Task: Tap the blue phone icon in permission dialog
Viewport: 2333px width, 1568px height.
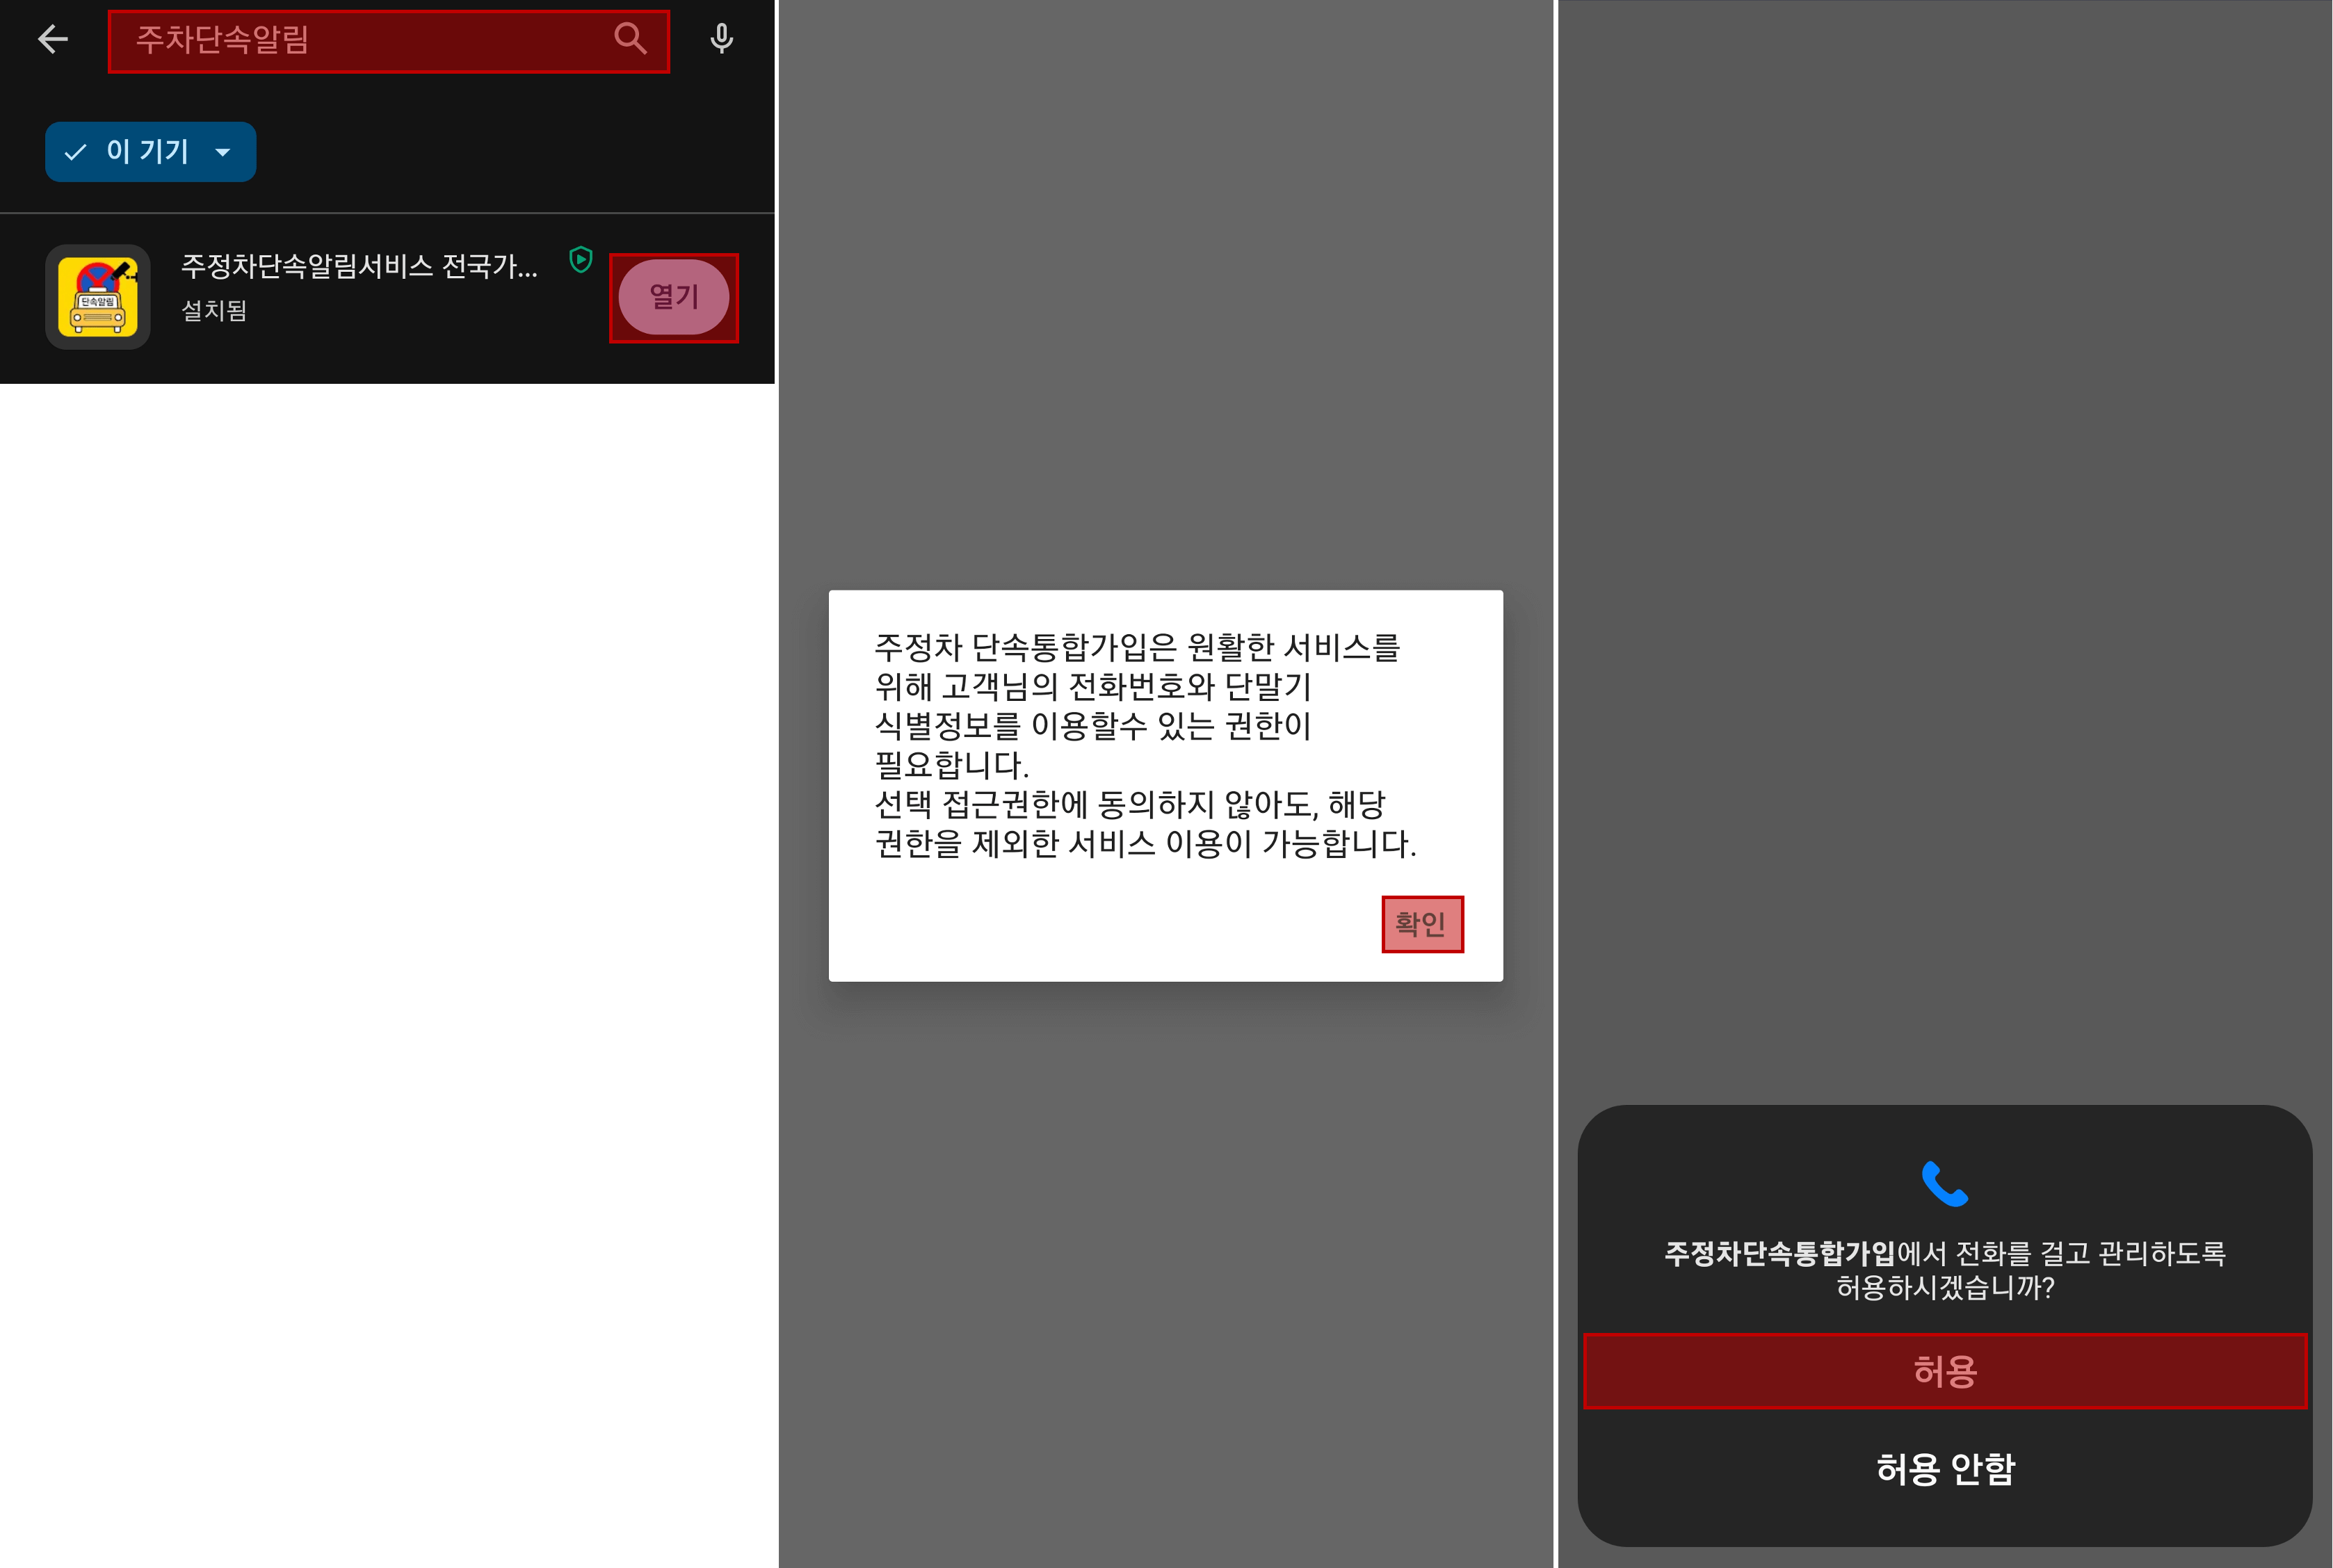Action: point(1945,1185)
